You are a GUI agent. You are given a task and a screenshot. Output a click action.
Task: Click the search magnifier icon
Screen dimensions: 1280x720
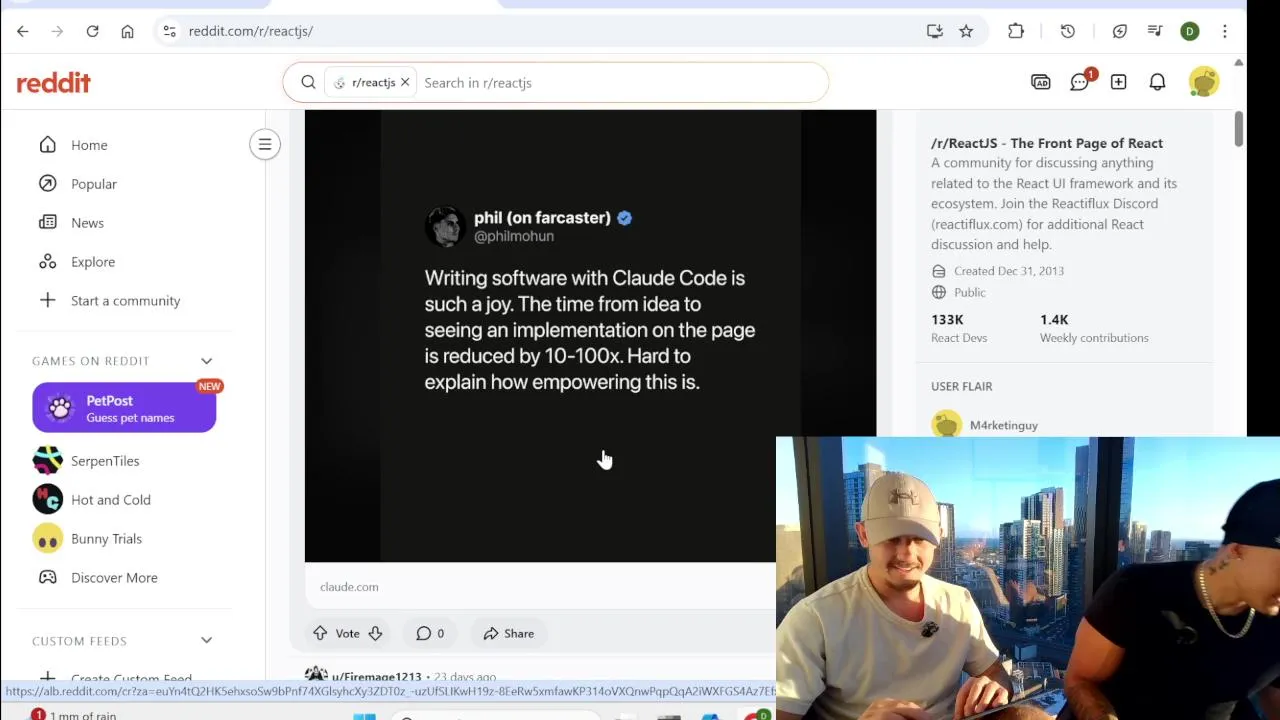tap(308, 82)
